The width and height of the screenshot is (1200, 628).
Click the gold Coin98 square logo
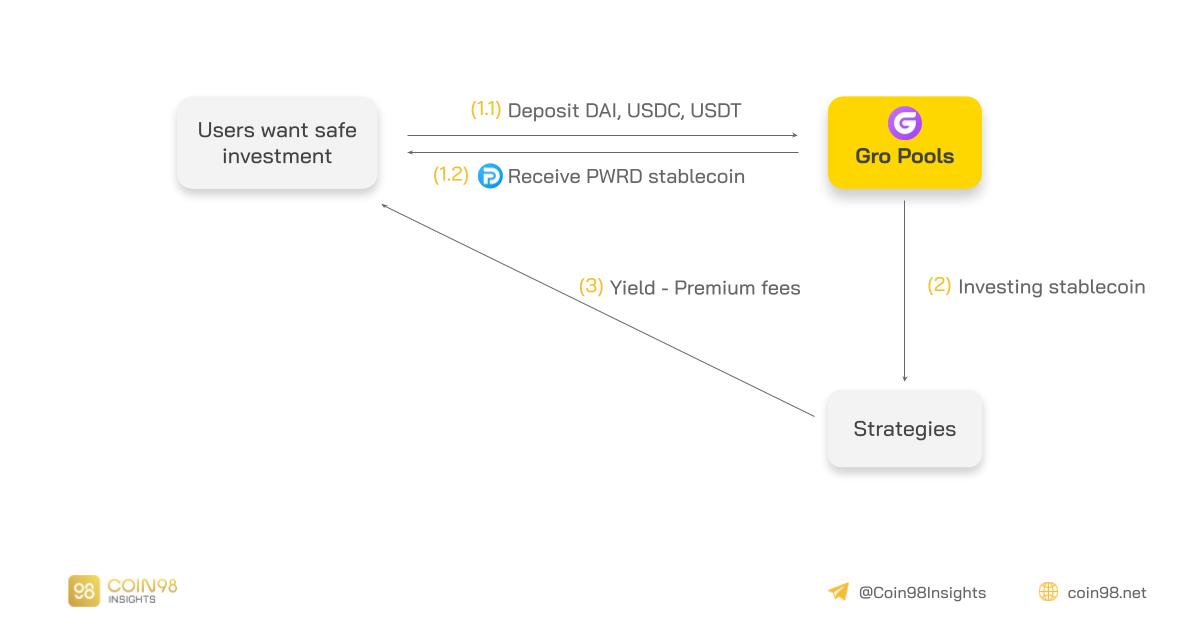click(84, 591)
